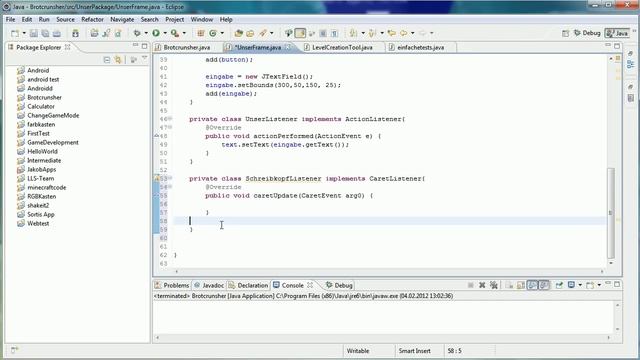Open dropdown next to Debug button

coord(146,33)
